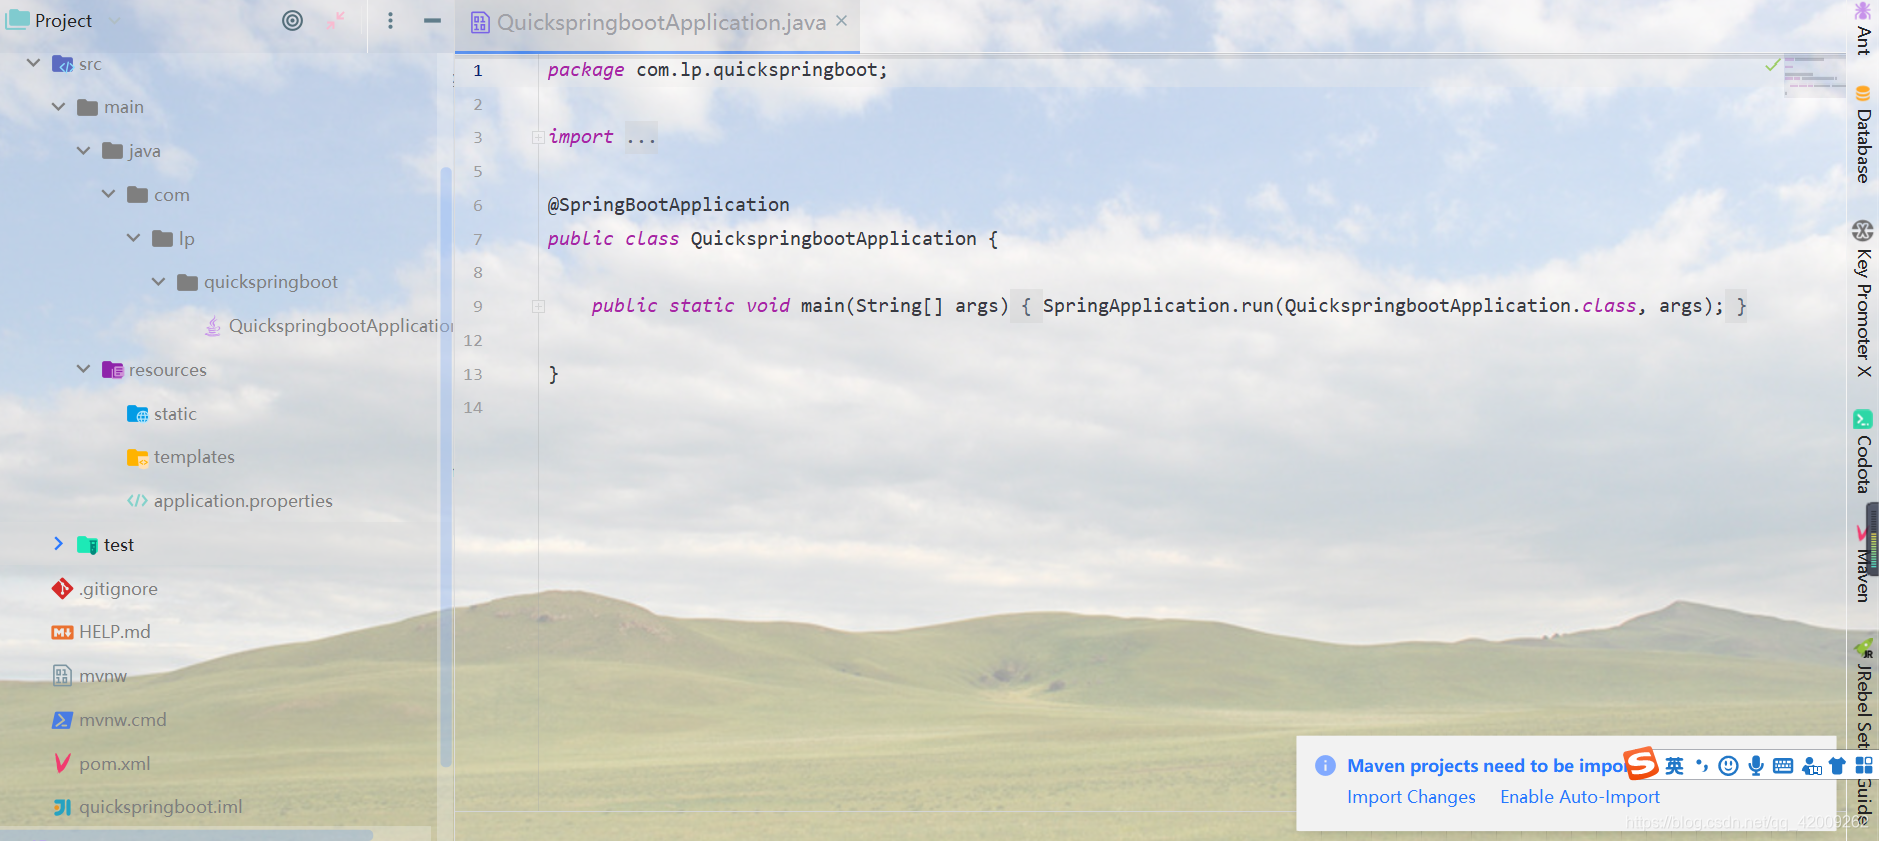
Task: Collapse all with the pink arrows icon
Action: click(335, 20)
